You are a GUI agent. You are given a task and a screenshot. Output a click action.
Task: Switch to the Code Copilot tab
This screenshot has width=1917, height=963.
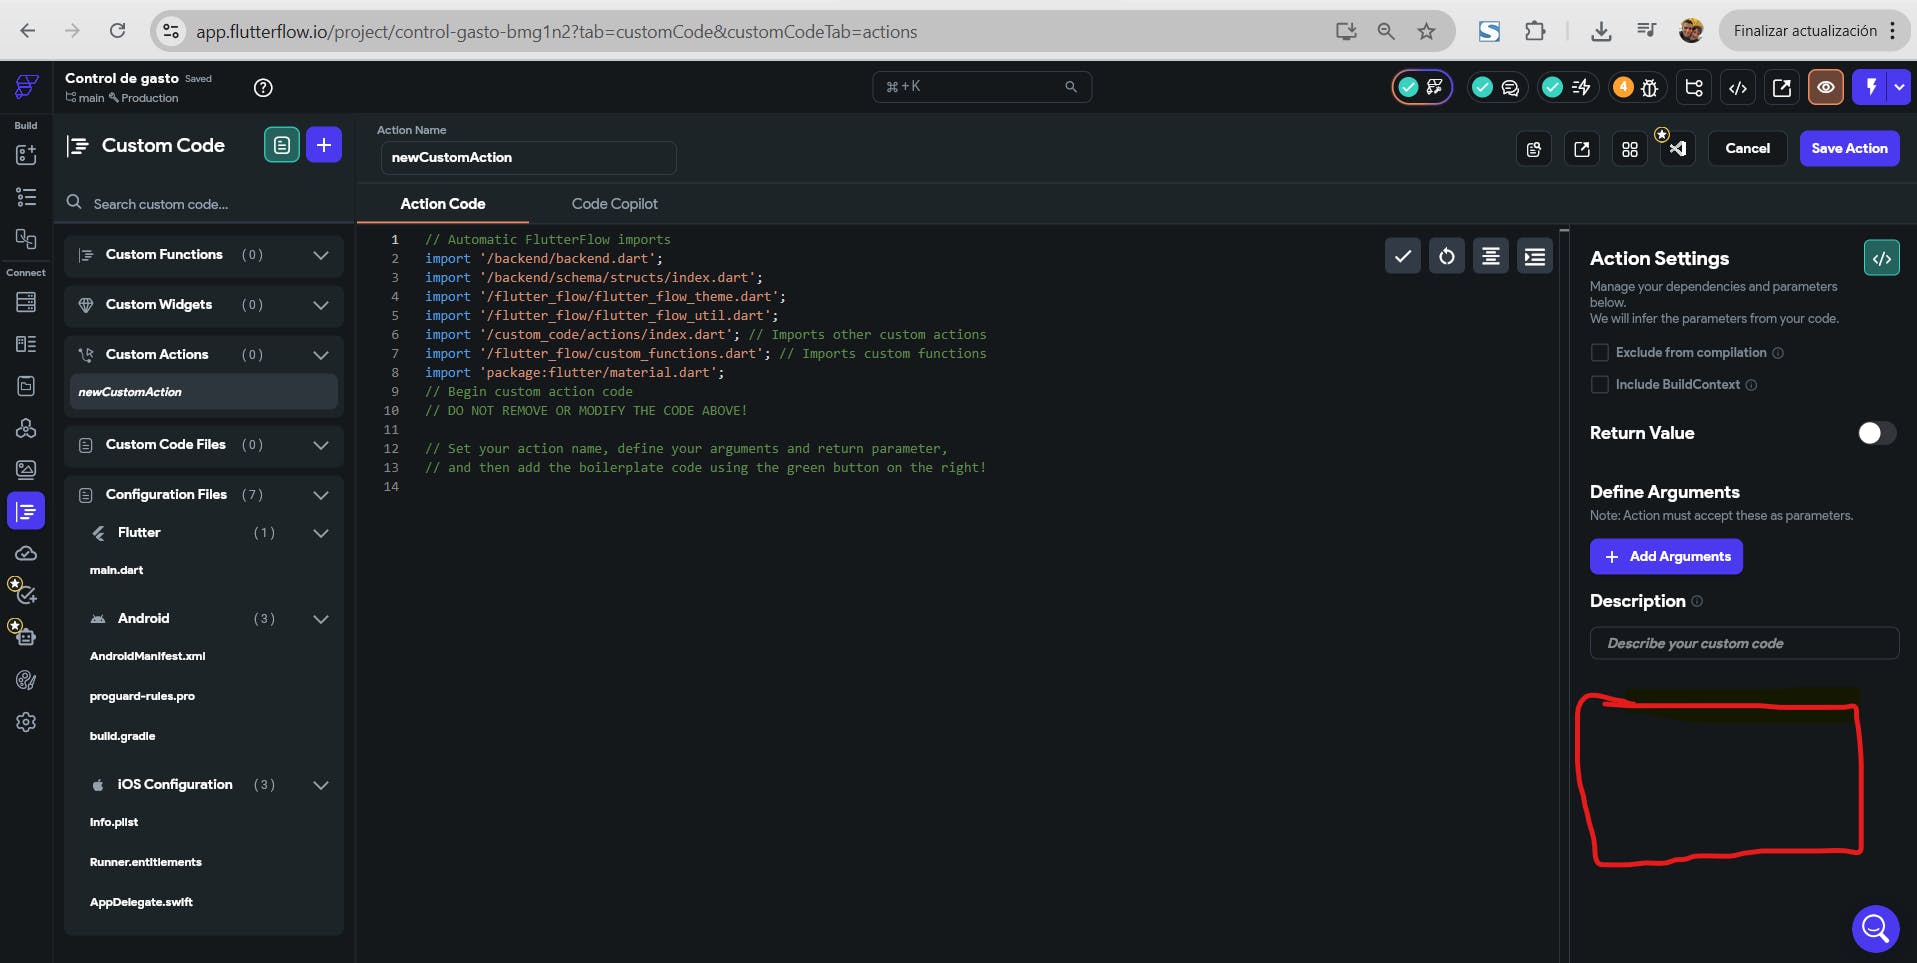pos(614,204)
